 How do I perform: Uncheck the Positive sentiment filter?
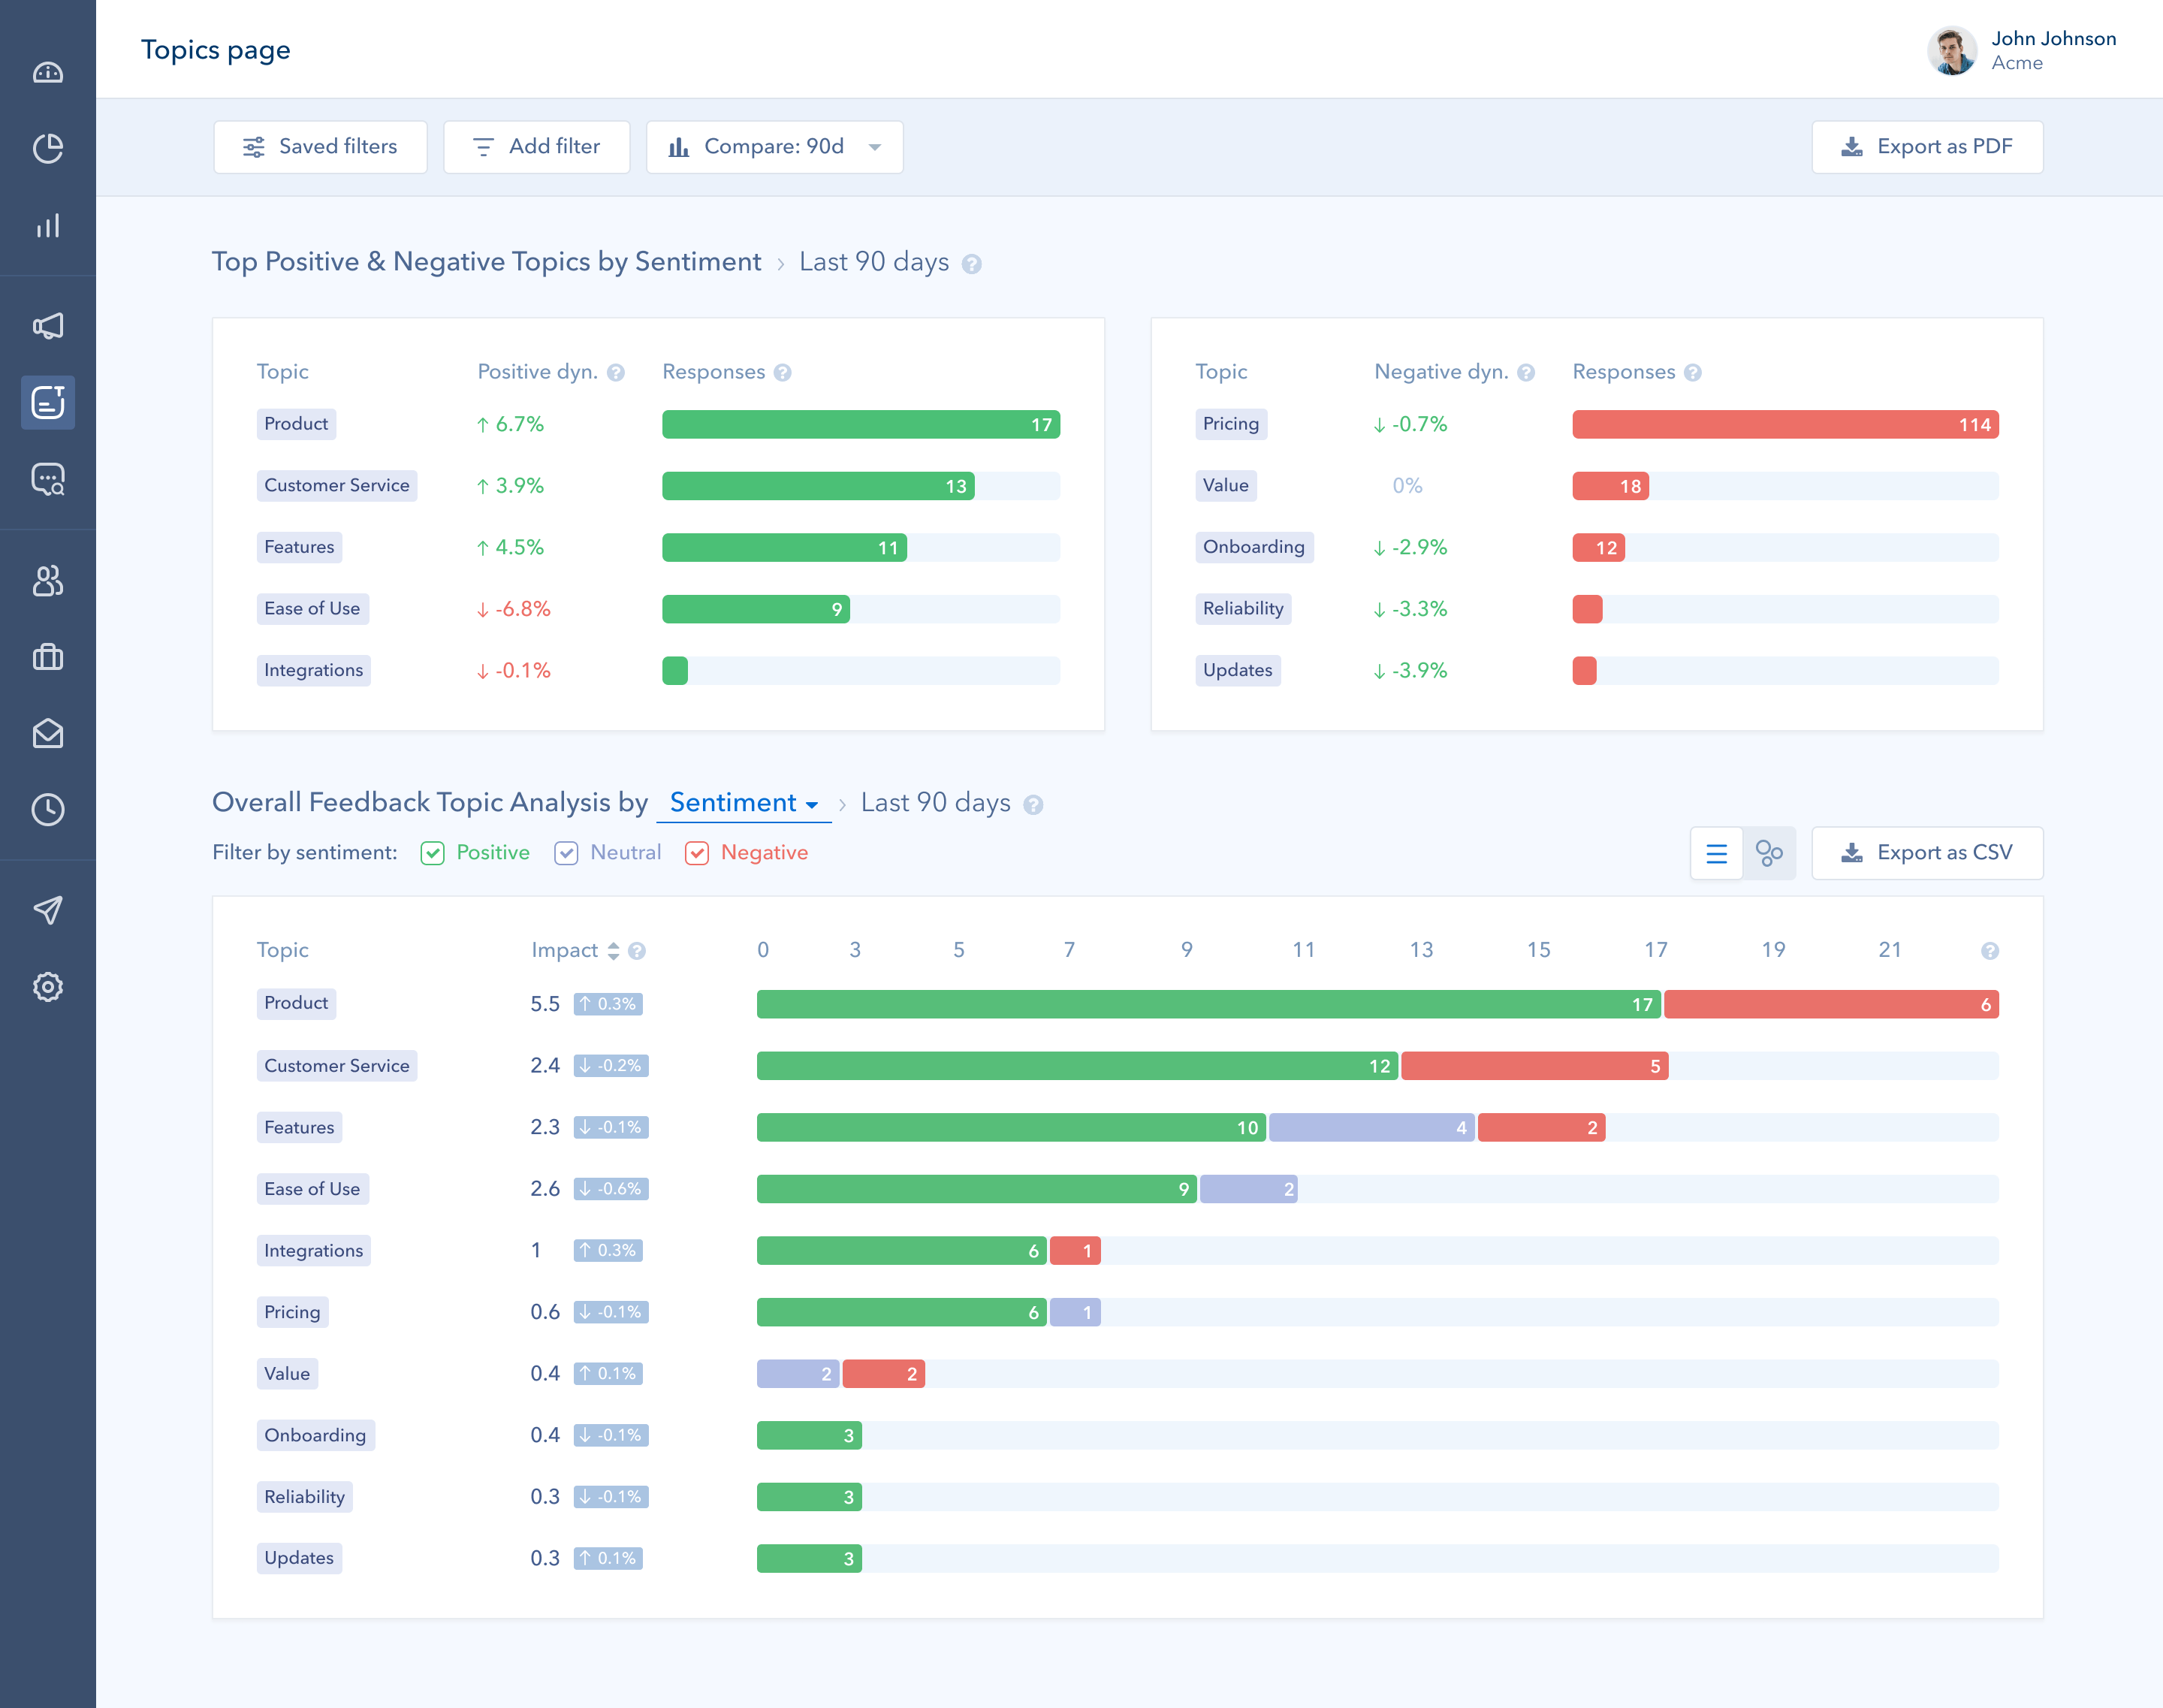pyautogui.click(x=432, y=853)
